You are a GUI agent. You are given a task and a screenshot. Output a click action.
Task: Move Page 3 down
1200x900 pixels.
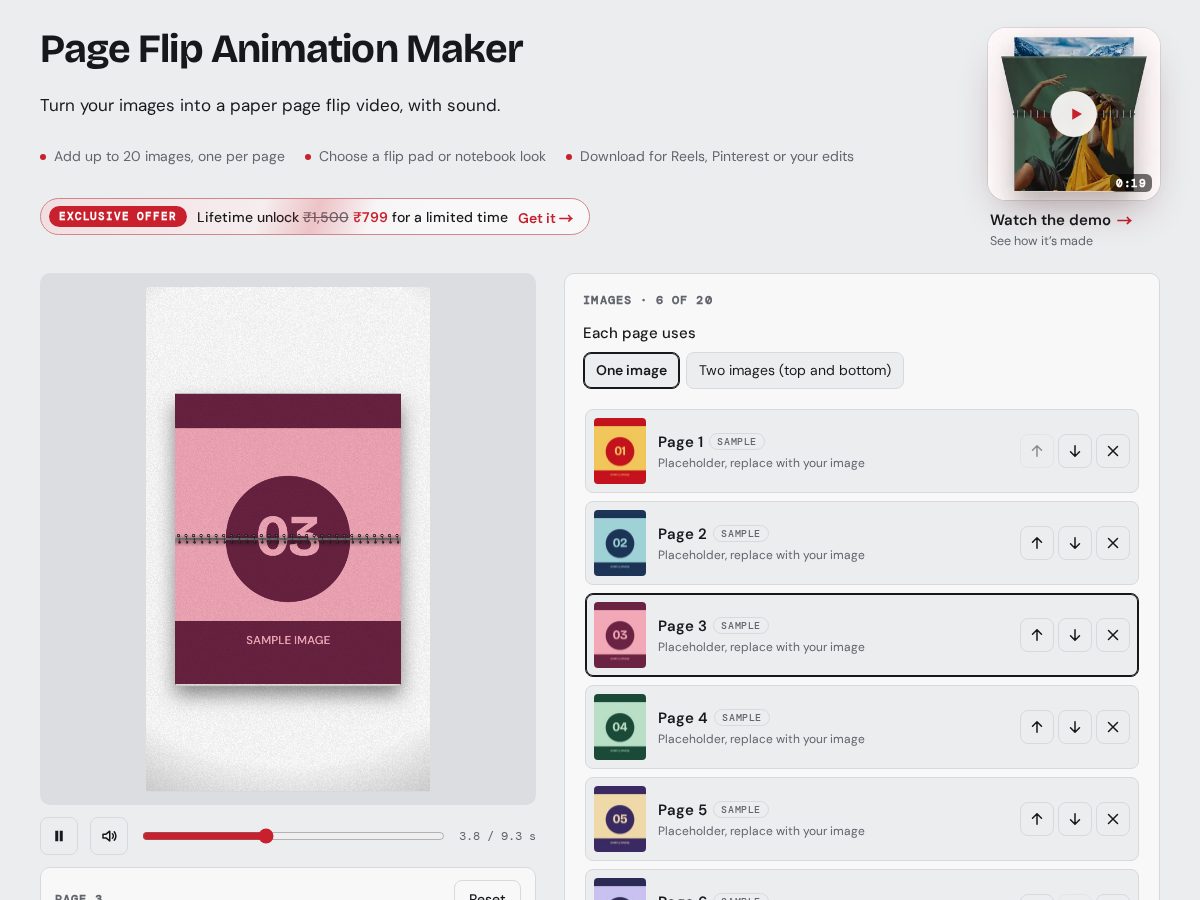pyautogui.click(x=1075, y=635)
